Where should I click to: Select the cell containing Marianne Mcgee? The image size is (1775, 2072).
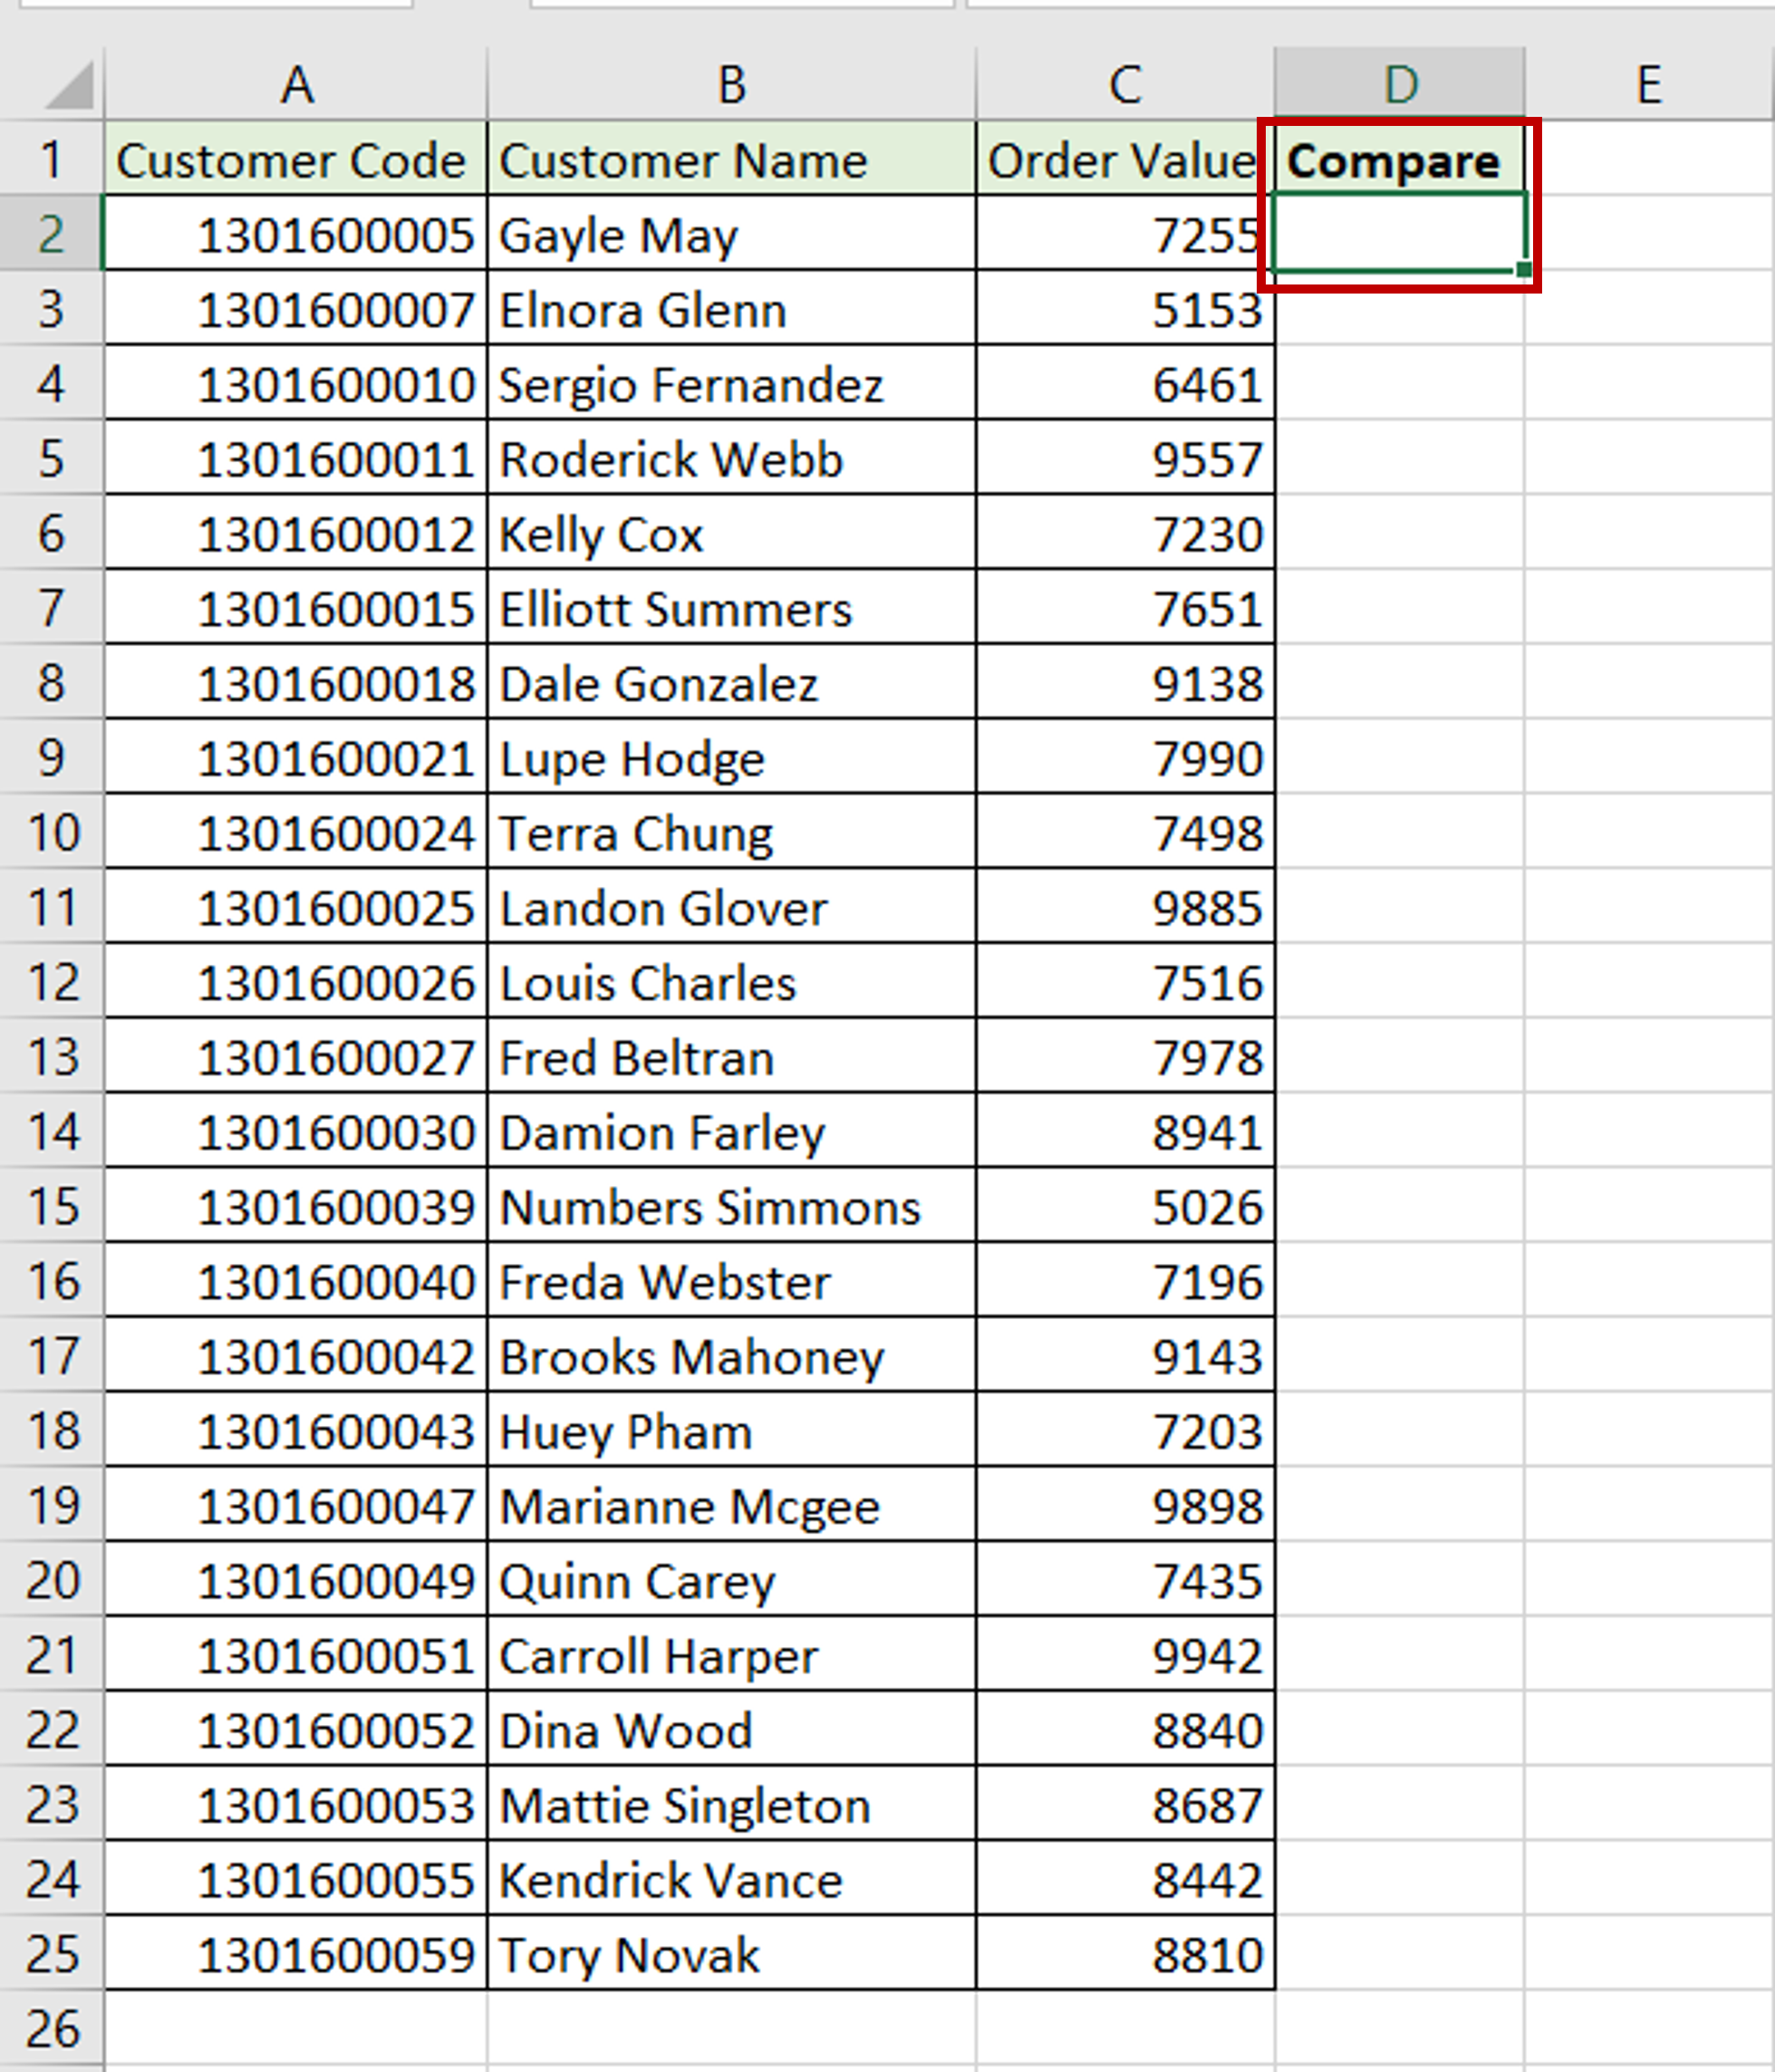[x=731, y=1506]
